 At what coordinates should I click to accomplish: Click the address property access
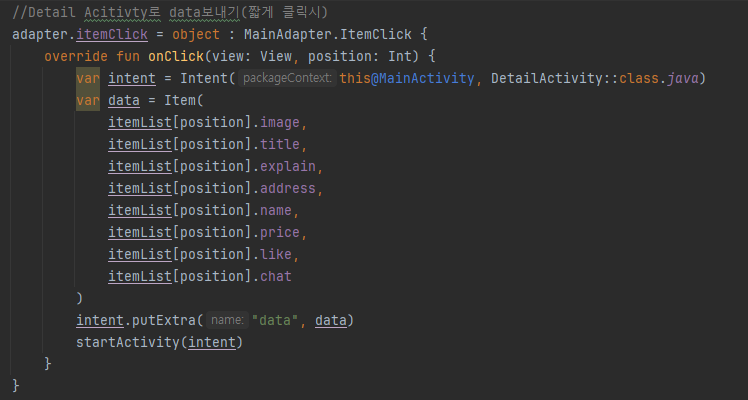click(288, 188)
